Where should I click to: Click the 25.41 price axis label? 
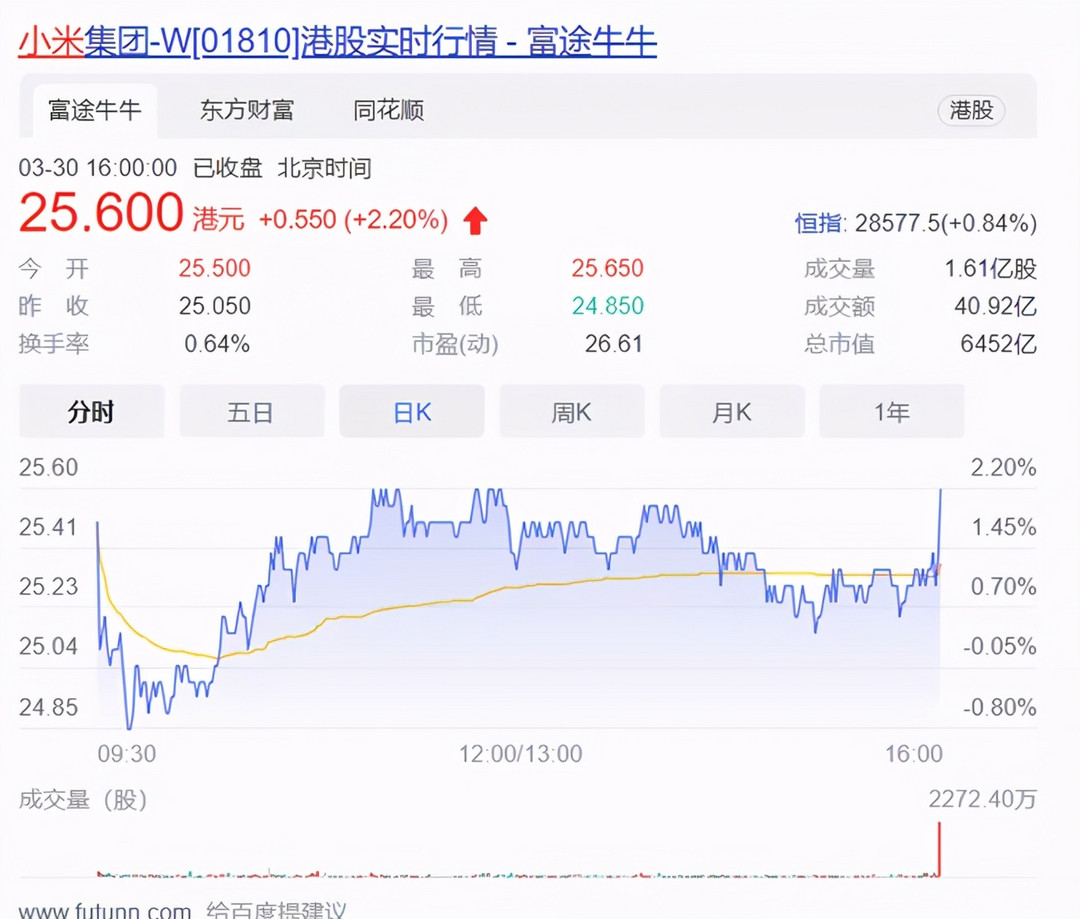click(48, 528)
